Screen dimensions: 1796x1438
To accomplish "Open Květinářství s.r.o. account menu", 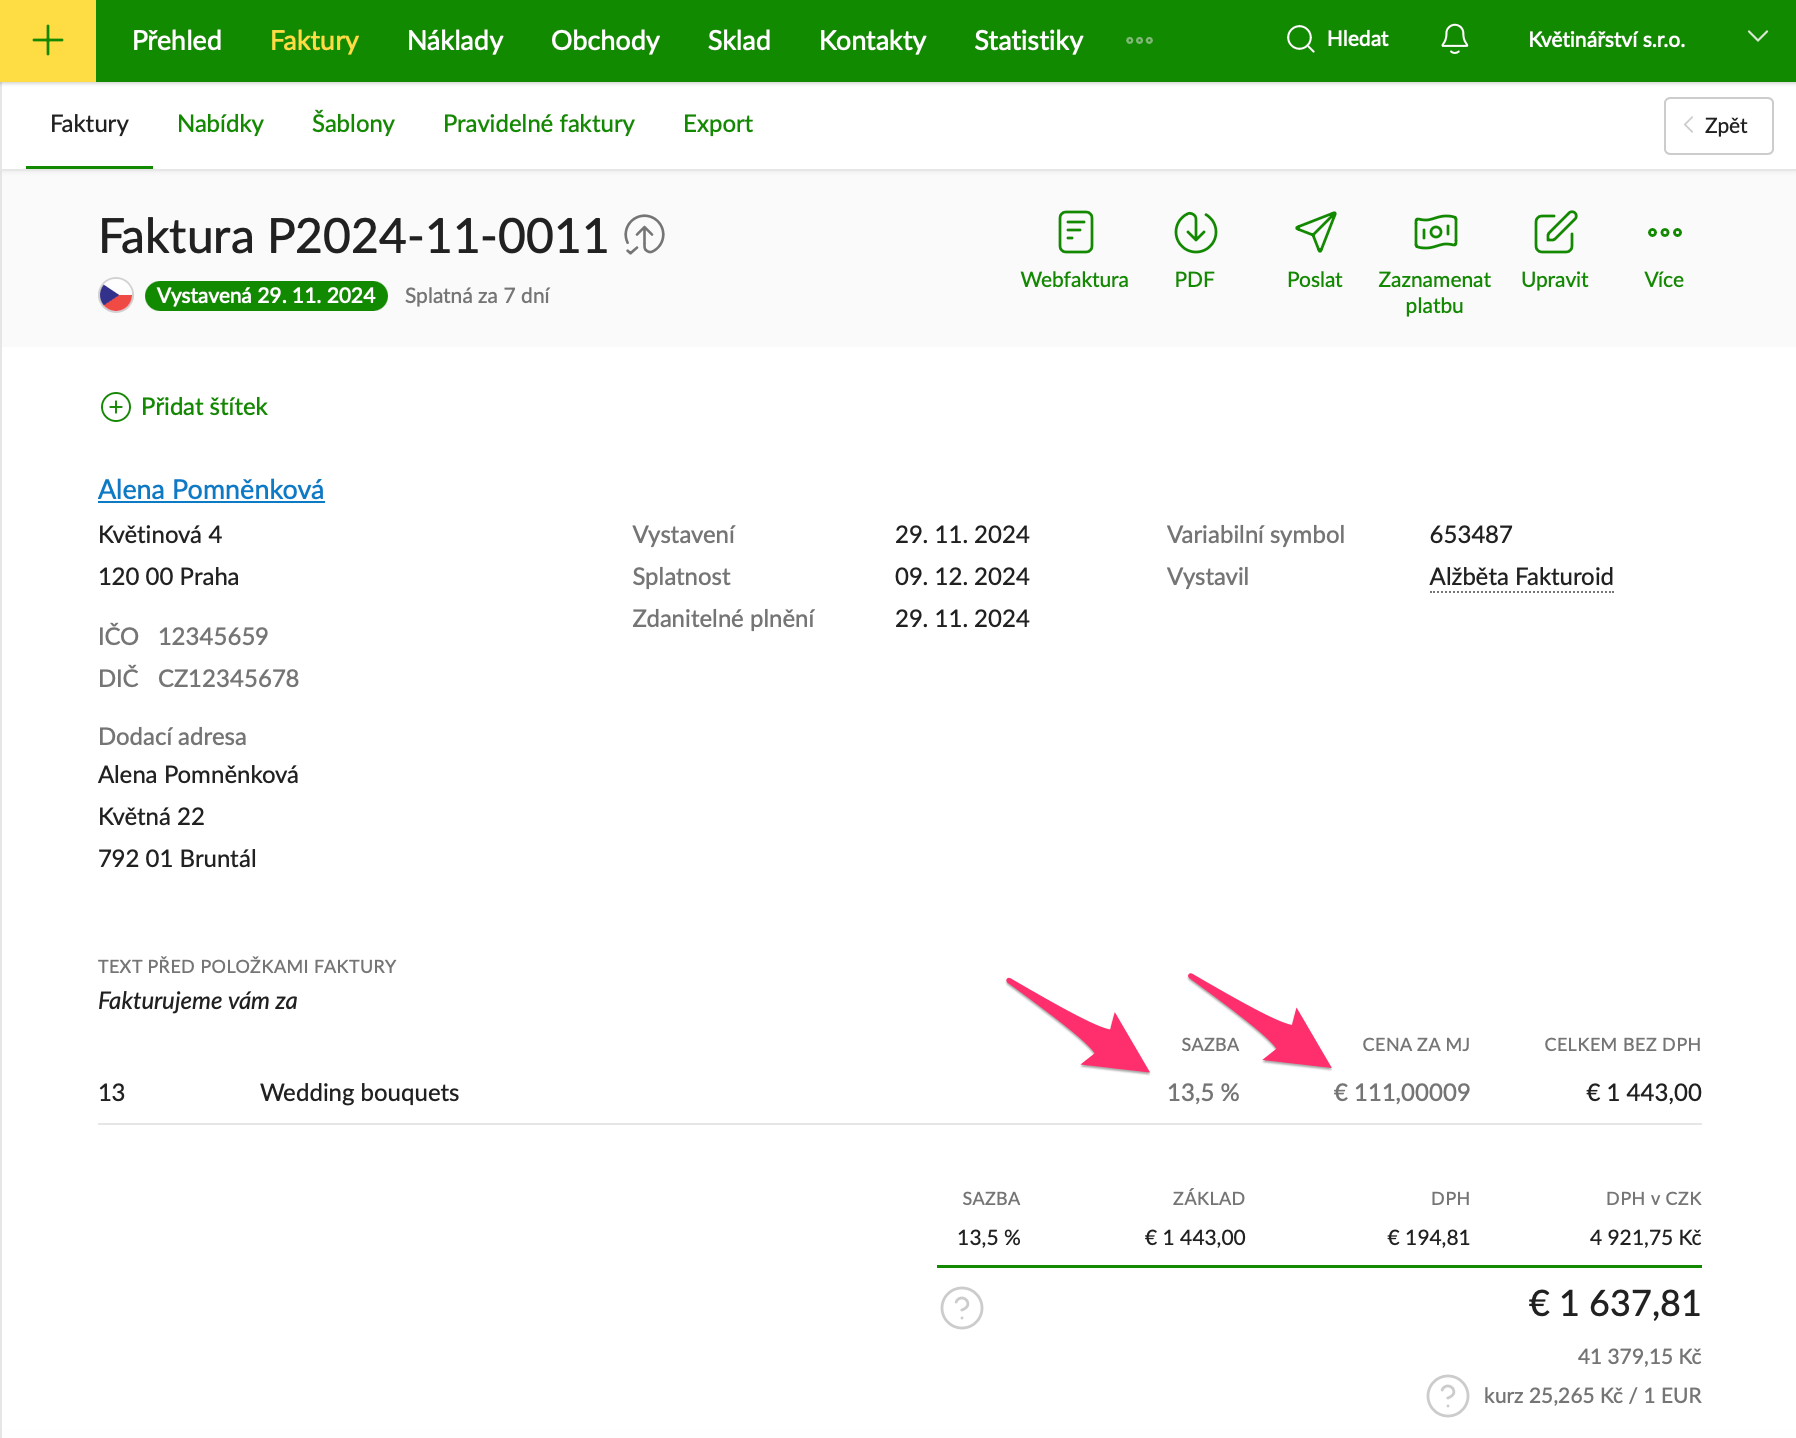I will click(1607, 40).
